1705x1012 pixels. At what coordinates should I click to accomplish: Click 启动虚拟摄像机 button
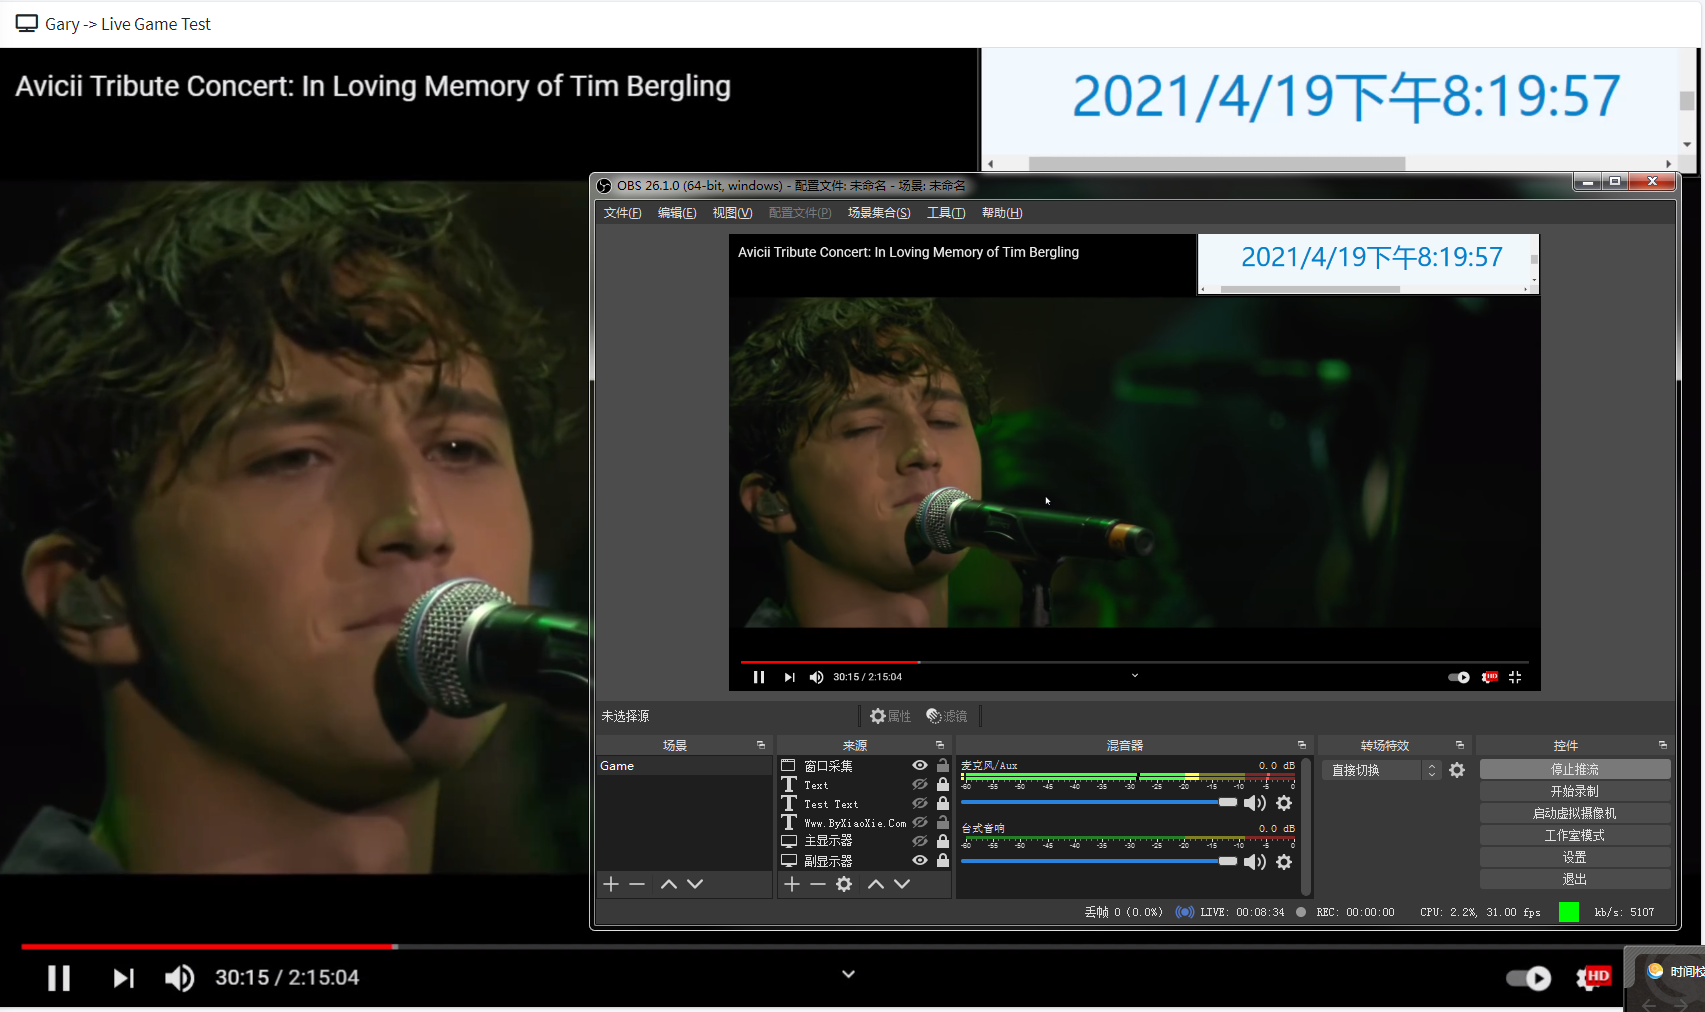[1575, 813]
